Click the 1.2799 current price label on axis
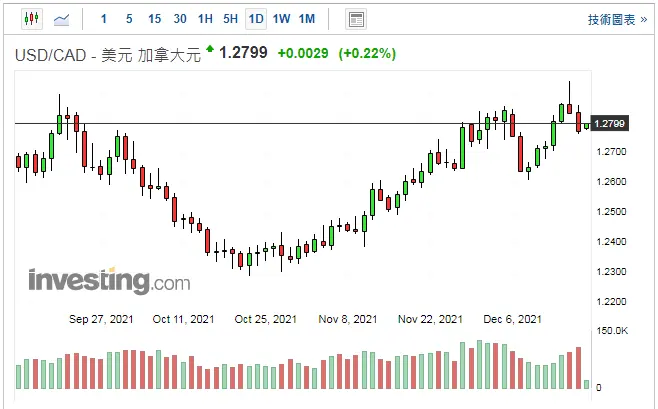 tap(609, 124)
